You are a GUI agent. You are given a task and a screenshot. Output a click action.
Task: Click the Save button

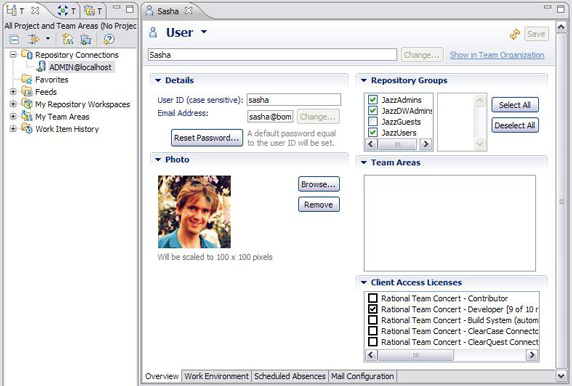tap(536, 34)
